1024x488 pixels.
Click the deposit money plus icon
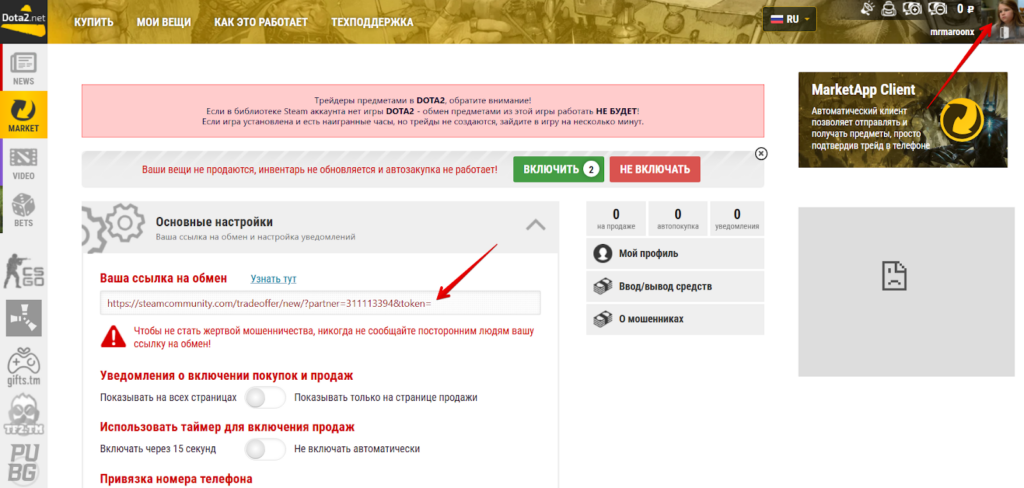[912, 8]
